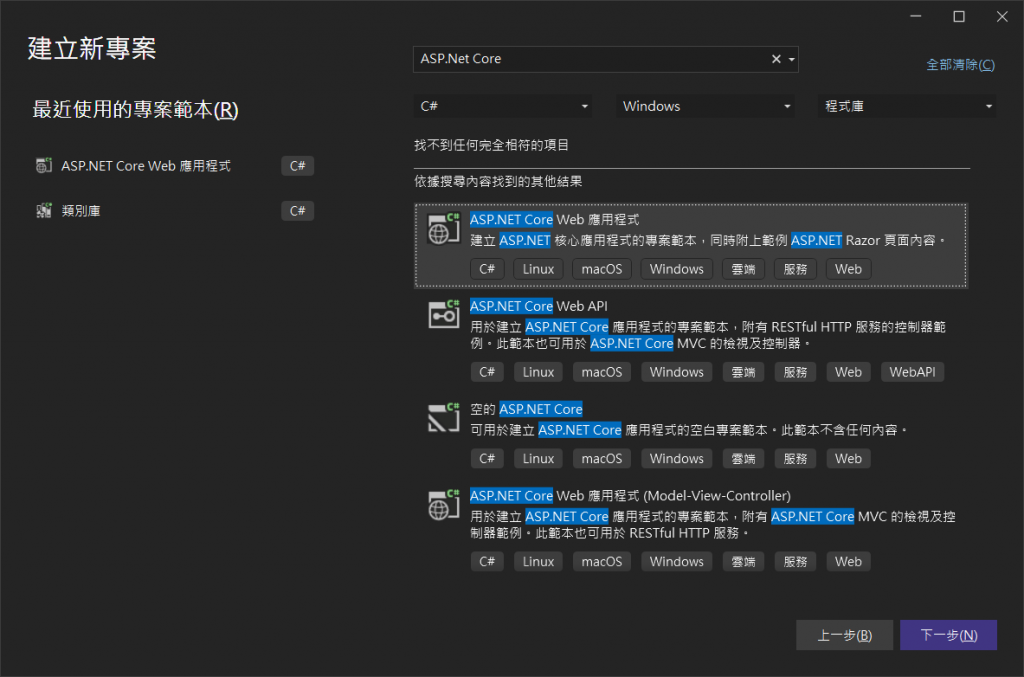Click 服務 tag under Web API template
Screen dimensions: 1024x677
pyautogui.click(x=795, y=372)
